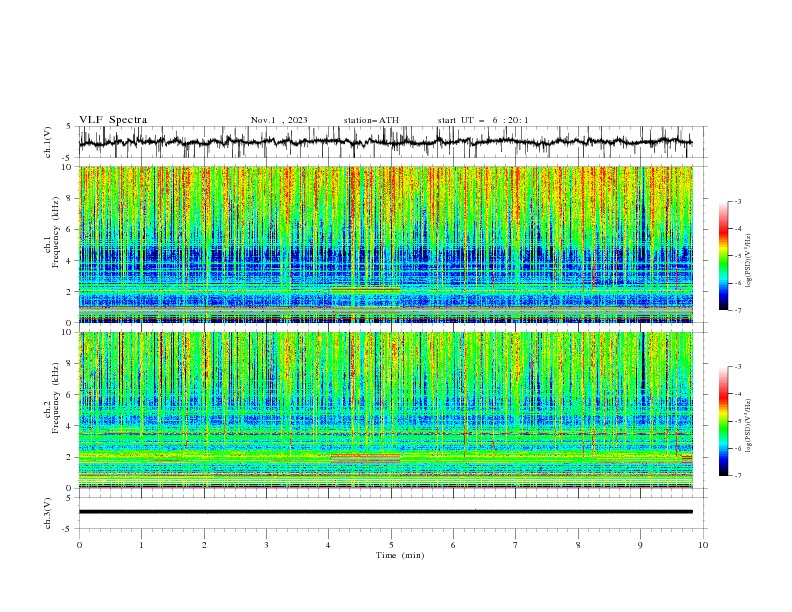792x612 pixels.
Task: Click the '-3' tick of the ch.2 colorbar
Action: pyautogui.click(x=737, y=367)
